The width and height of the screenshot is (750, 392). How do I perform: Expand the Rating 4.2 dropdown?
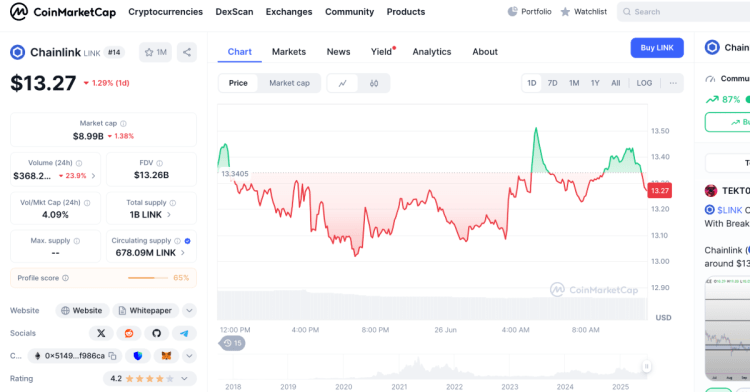(x=184, y=379)
